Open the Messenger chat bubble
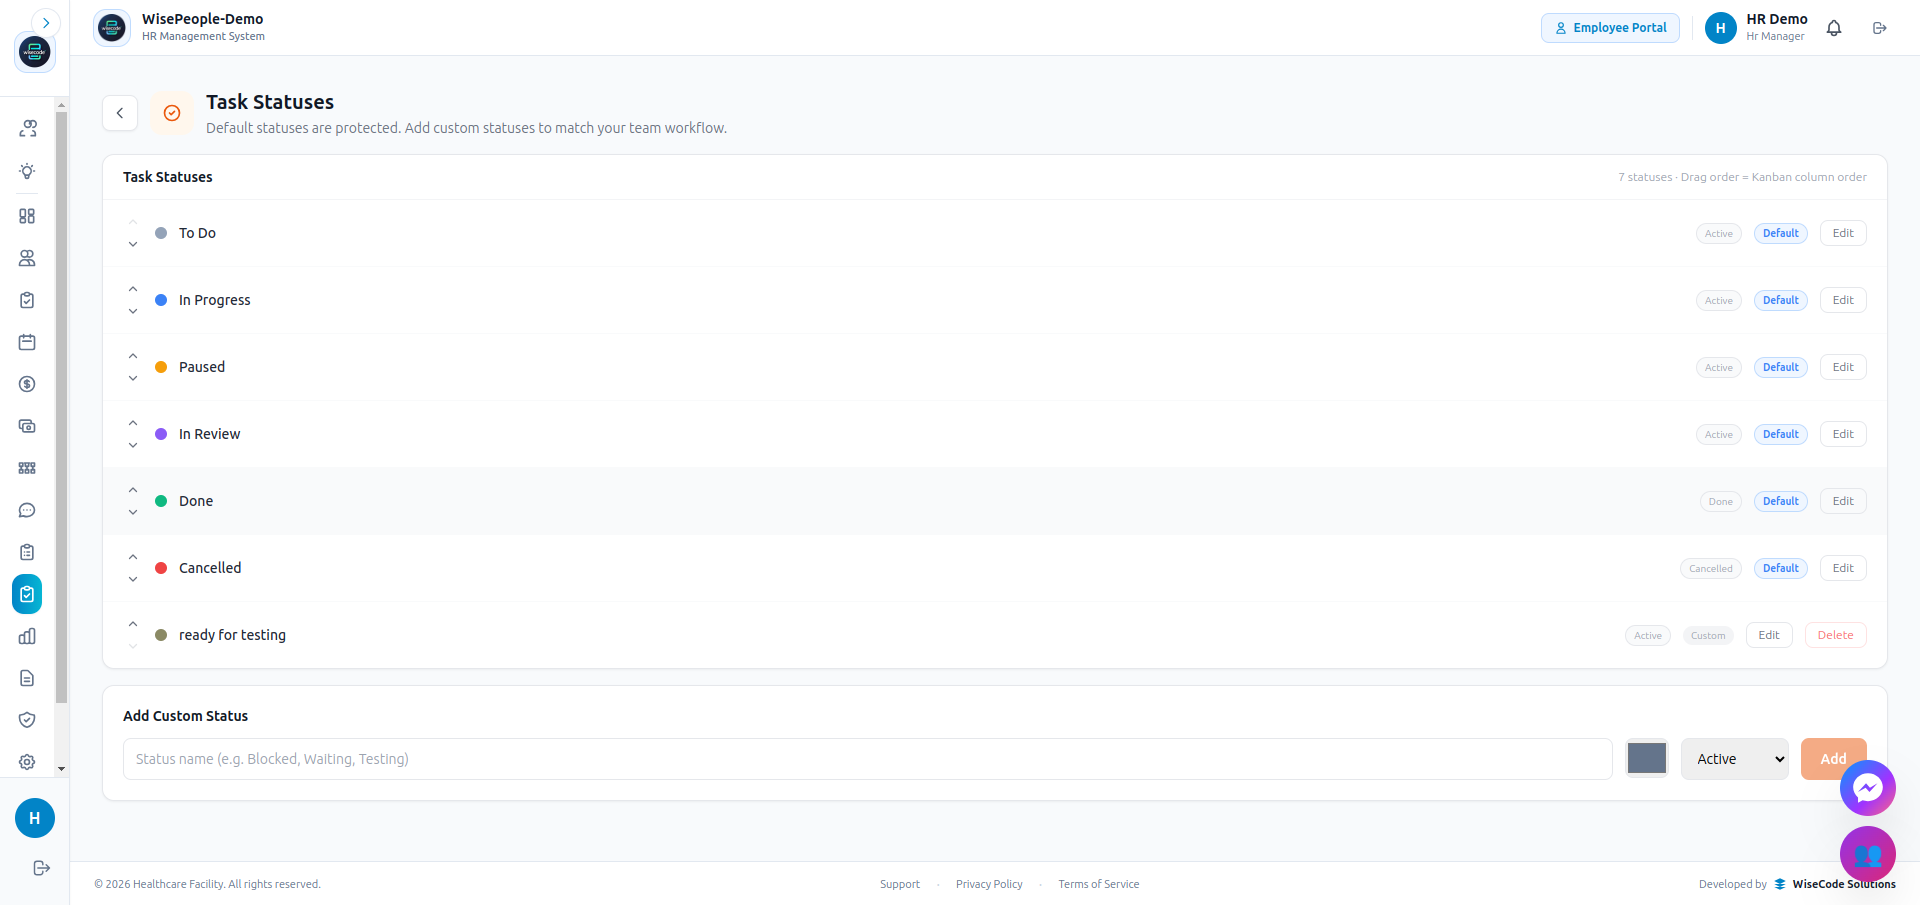This screenshot has height=905, width=1920. click(x=1868, y=788)
